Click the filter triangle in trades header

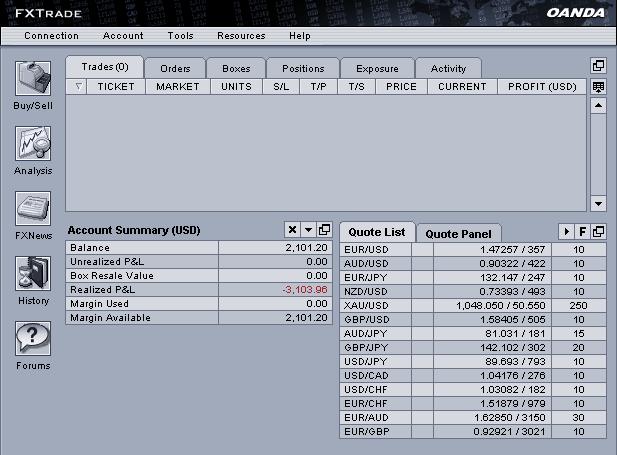[78, 87]
